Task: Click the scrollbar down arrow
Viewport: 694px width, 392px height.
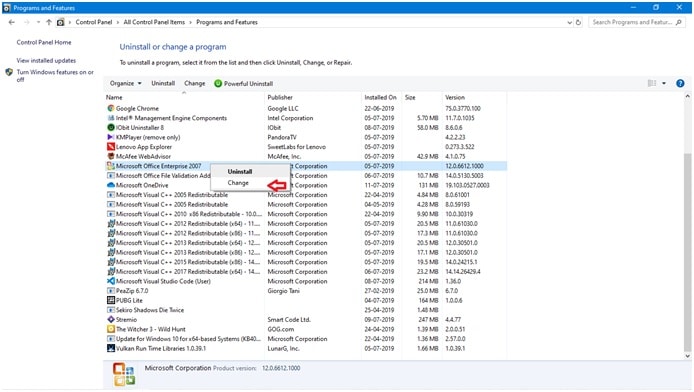Action: coord(687,356)
